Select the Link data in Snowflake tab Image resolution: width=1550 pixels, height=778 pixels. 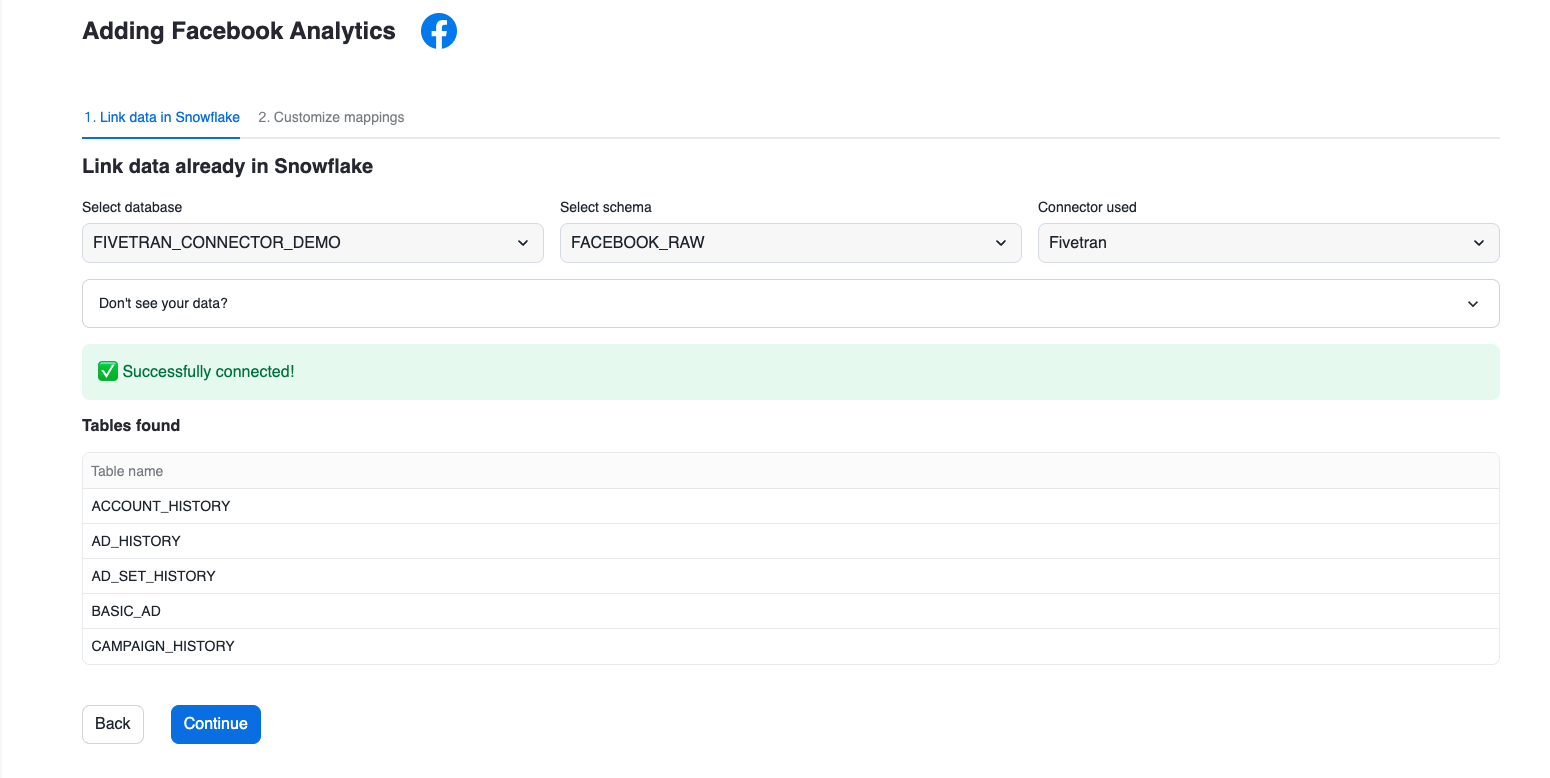coord(162,117)
